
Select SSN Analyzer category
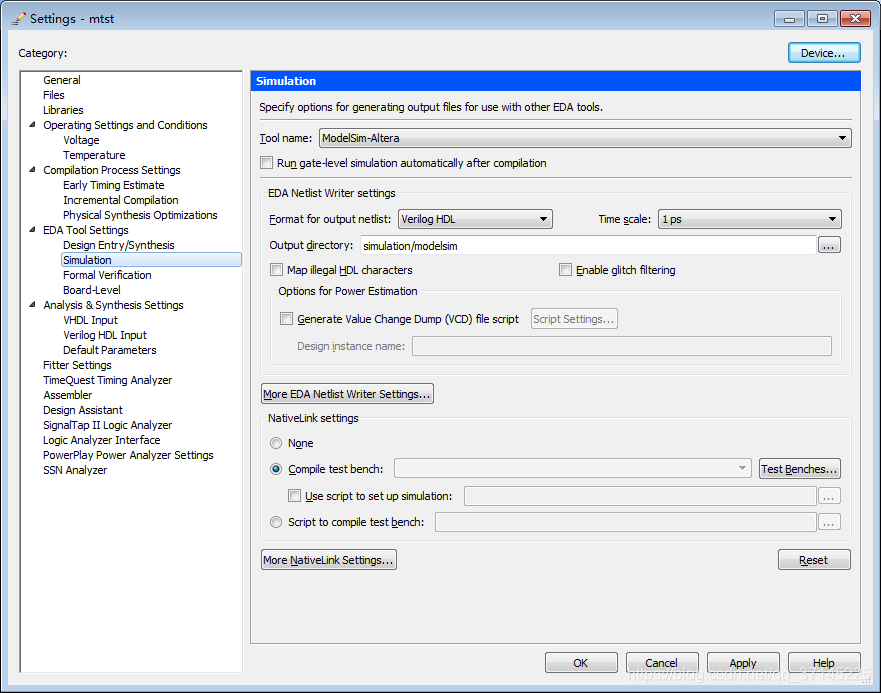(x=75, y=470)
